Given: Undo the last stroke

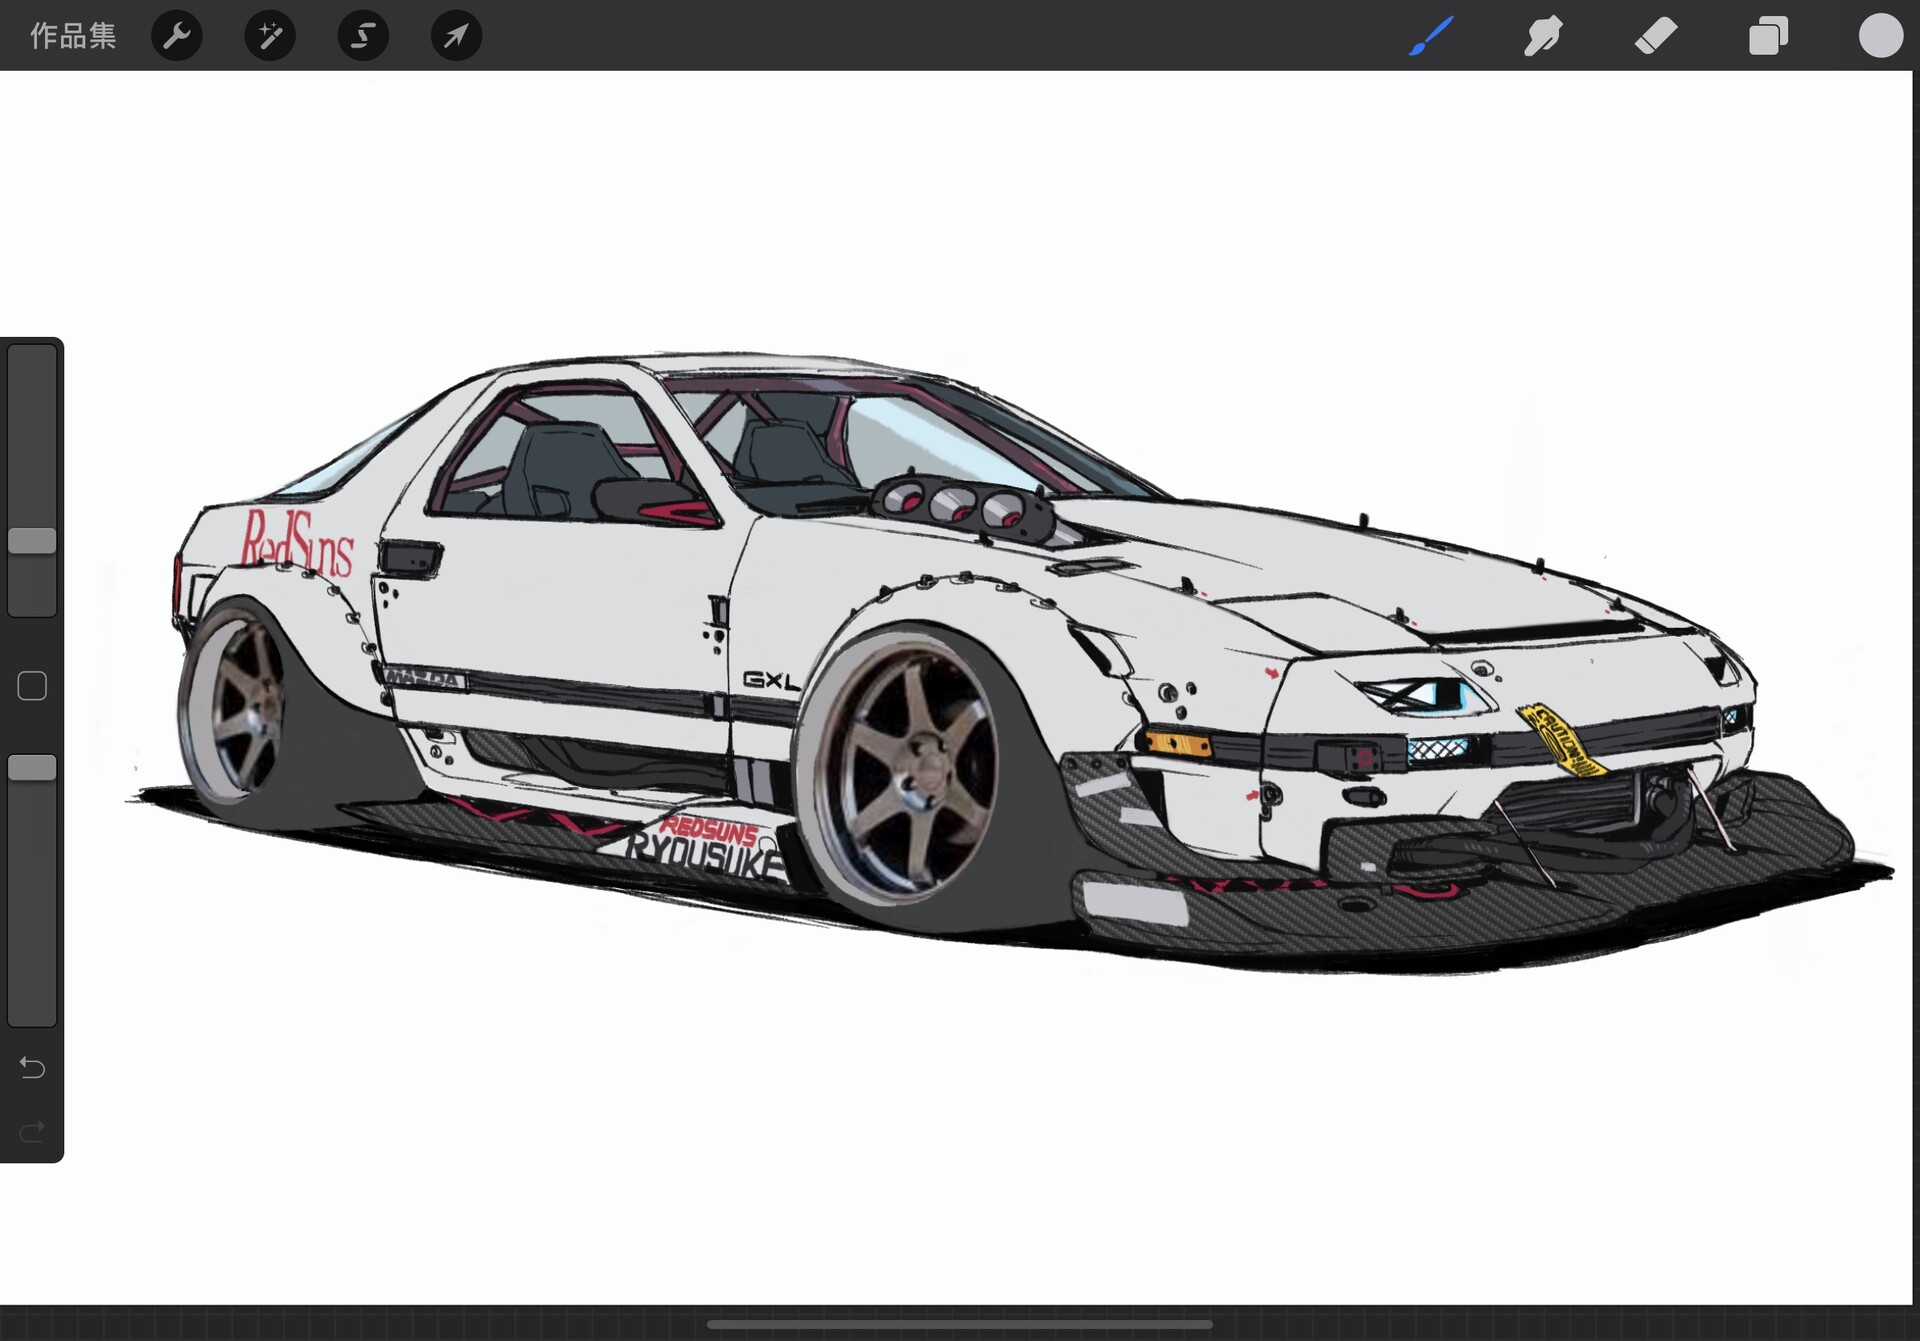Looking at the screenshot, I should (32, 1067).
